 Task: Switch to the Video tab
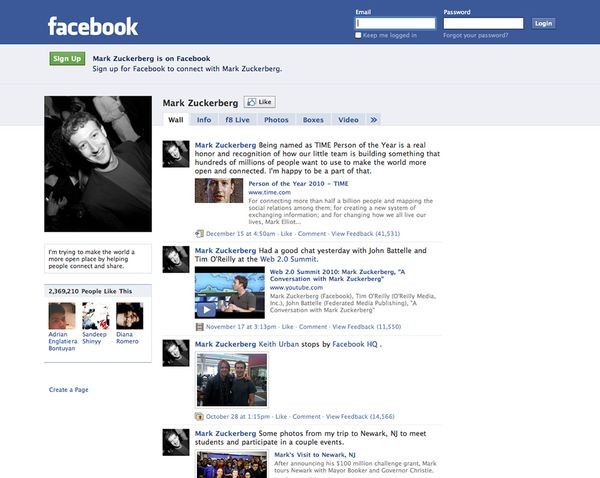[348, 120]
